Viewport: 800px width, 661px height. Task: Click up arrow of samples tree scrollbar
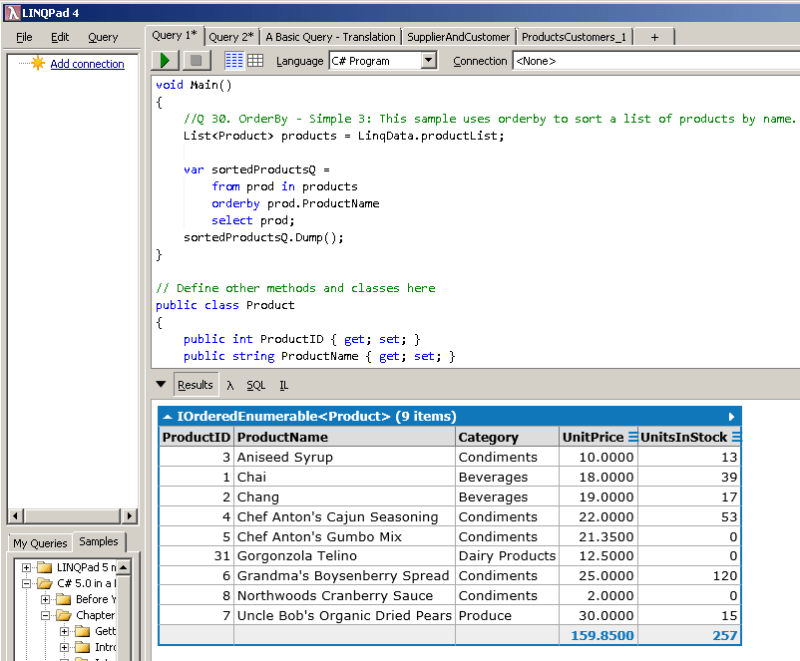pyautogui.click(x=123, y=567)
